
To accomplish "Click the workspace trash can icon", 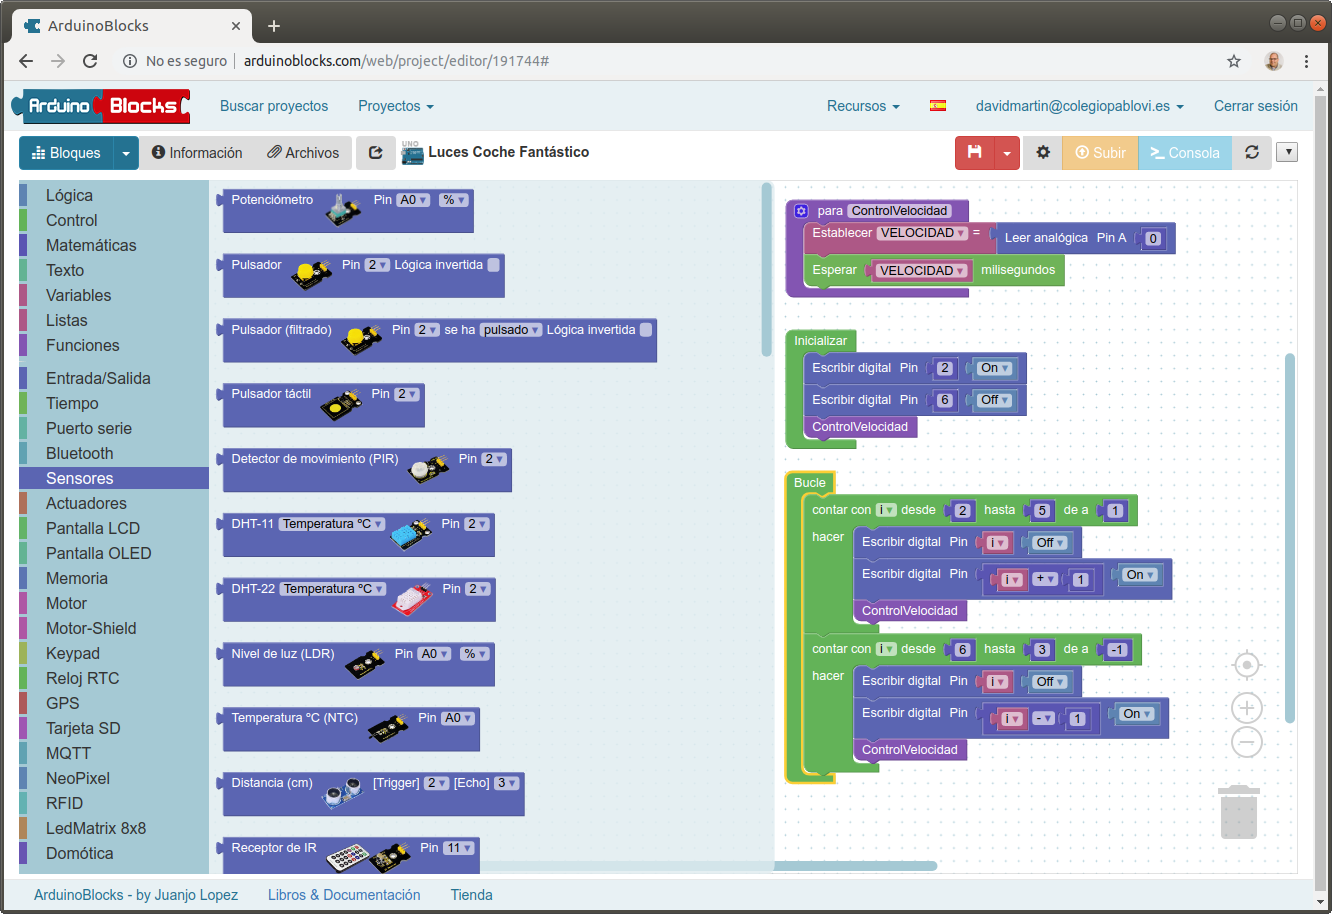I will [1239, 812].
